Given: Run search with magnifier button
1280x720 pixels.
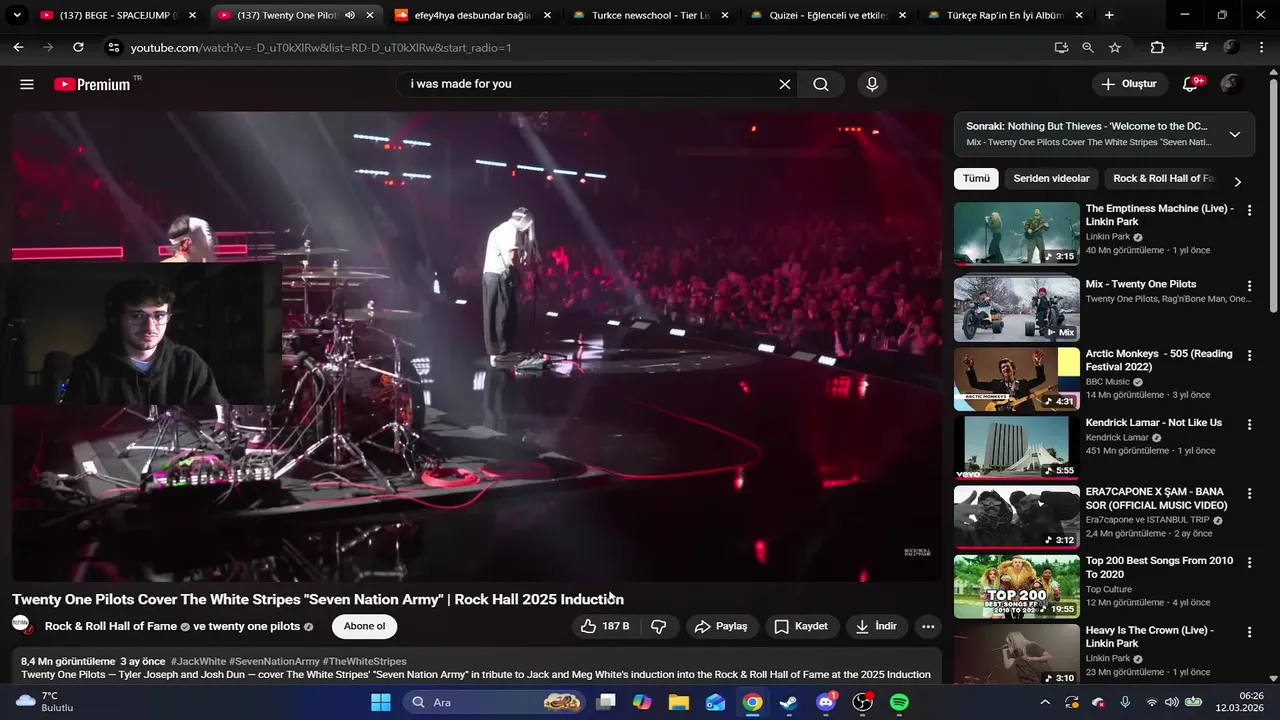Looking at the screenshot, I should tap(821, 84).
